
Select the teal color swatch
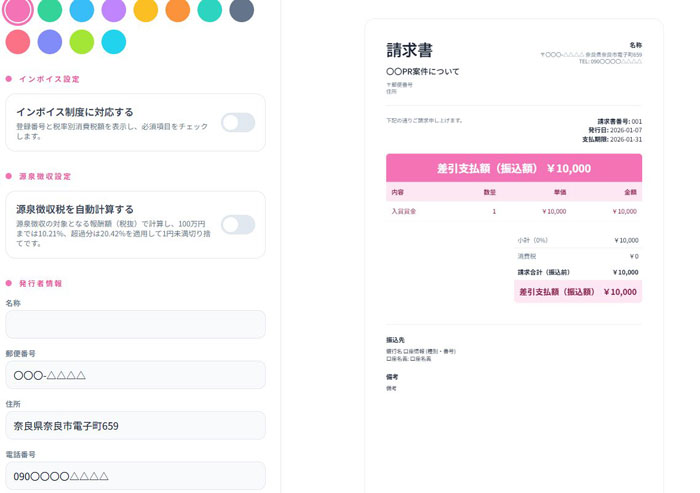tap(210, 10)
